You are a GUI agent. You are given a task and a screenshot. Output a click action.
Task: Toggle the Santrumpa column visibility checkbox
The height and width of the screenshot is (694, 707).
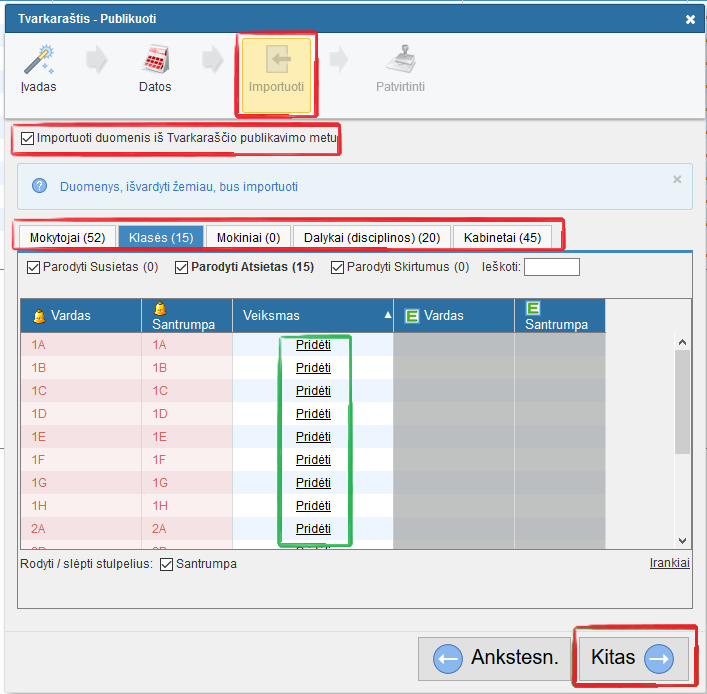click(167, 564)
